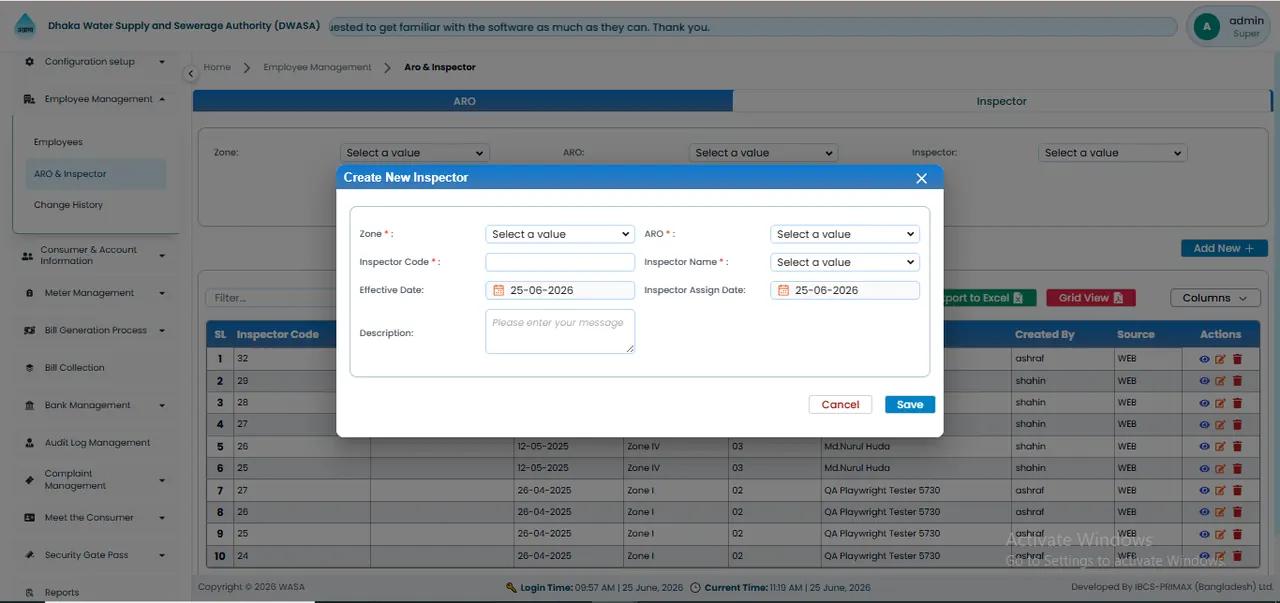Open the Inspector Assign Date calendar icon
The width and height of the screenshot is (1280, 603).
tap(784, 290)
